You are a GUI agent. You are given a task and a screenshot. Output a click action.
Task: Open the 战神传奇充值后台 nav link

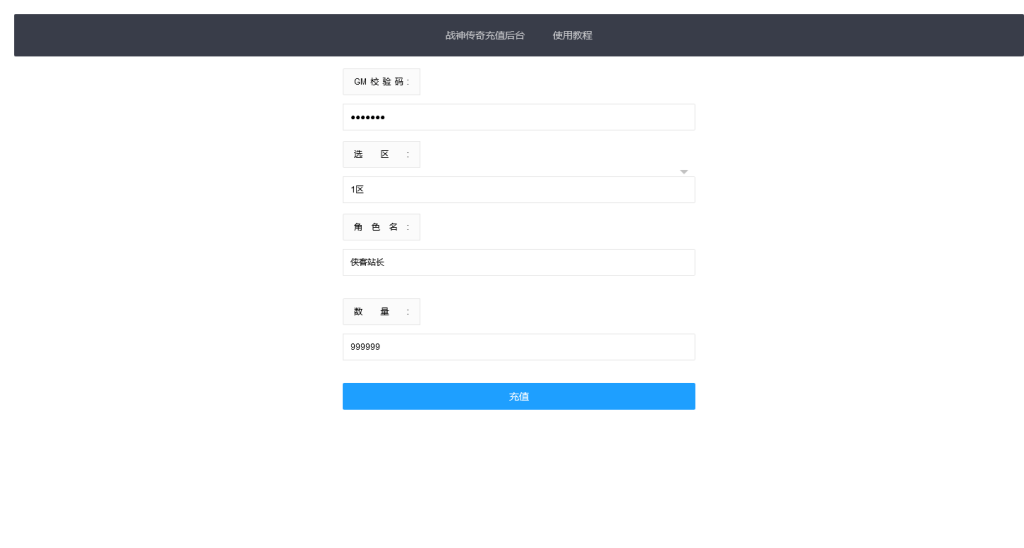click(485, 35)
